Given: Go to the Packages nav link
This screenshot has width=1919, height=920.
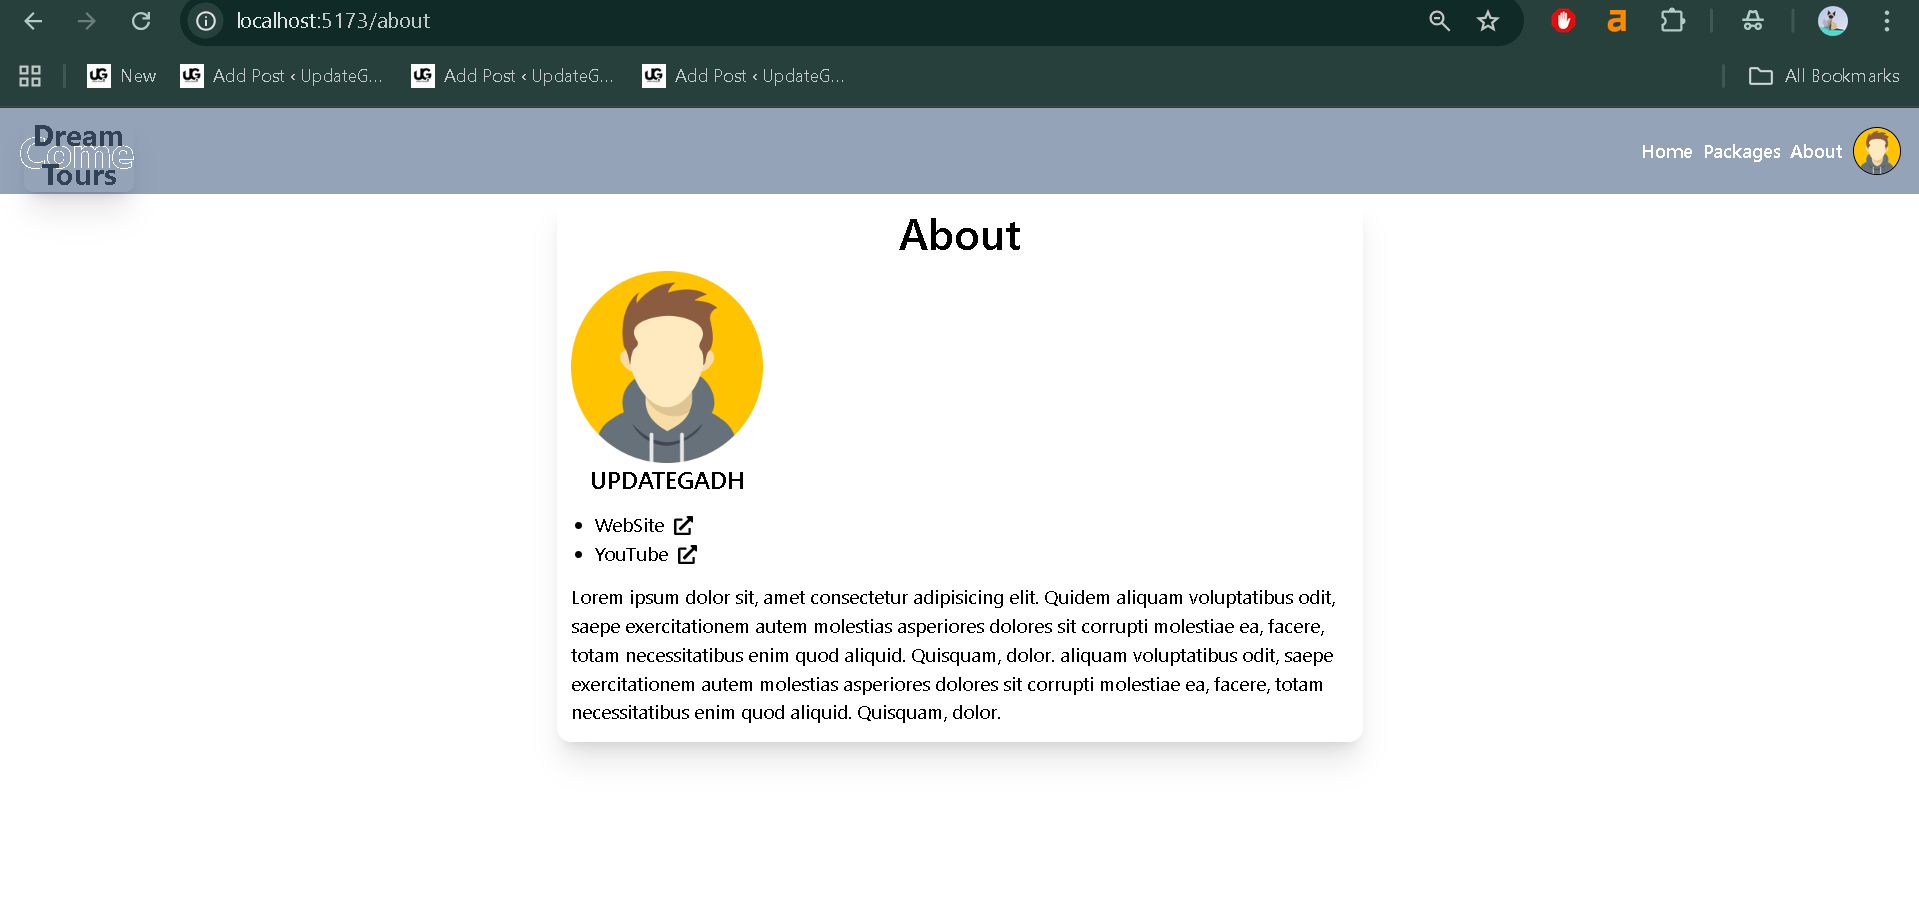Looking at the screenshot, I should [1741, 152].
